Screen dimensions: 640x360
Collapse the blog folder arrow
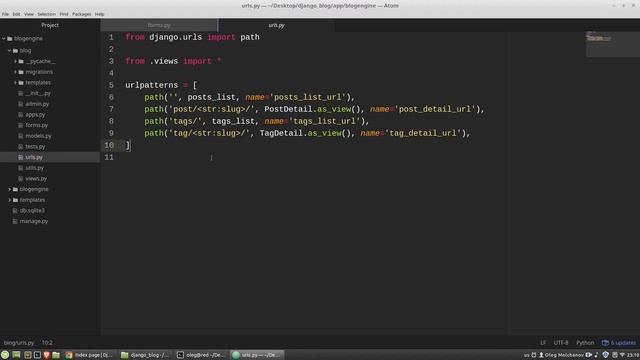(x=9, y=51)
